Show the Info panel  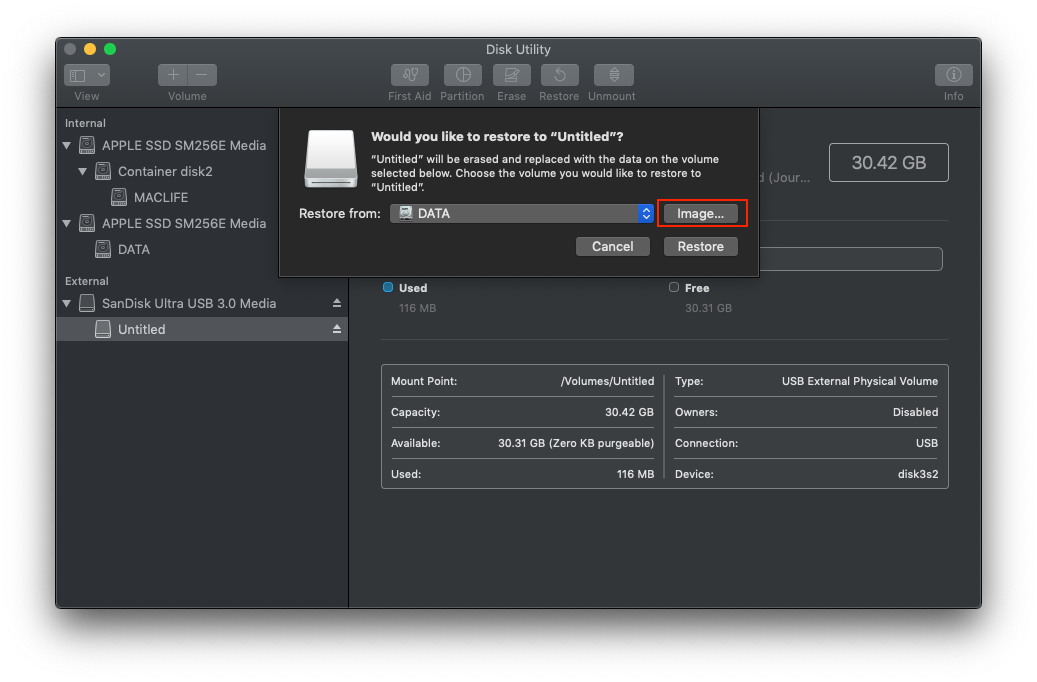point(953,74)
